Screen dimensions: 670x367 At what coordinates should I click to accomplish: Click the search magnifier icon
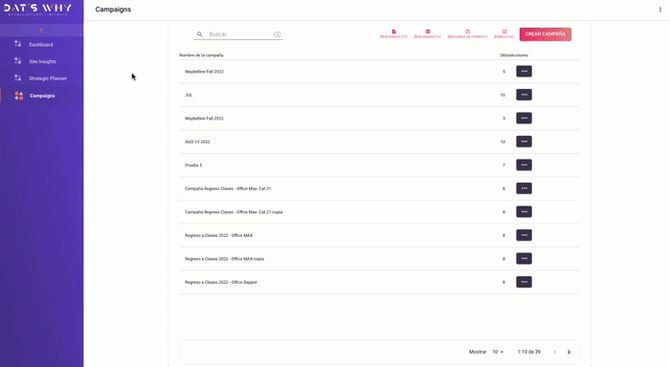pos(200,34)
